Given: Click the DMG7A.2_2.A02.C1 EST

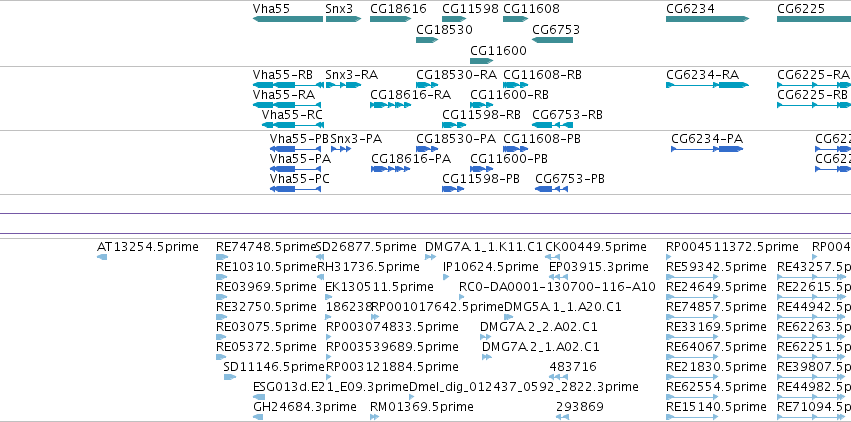Looking at the screenshot, I should point(486,337).
